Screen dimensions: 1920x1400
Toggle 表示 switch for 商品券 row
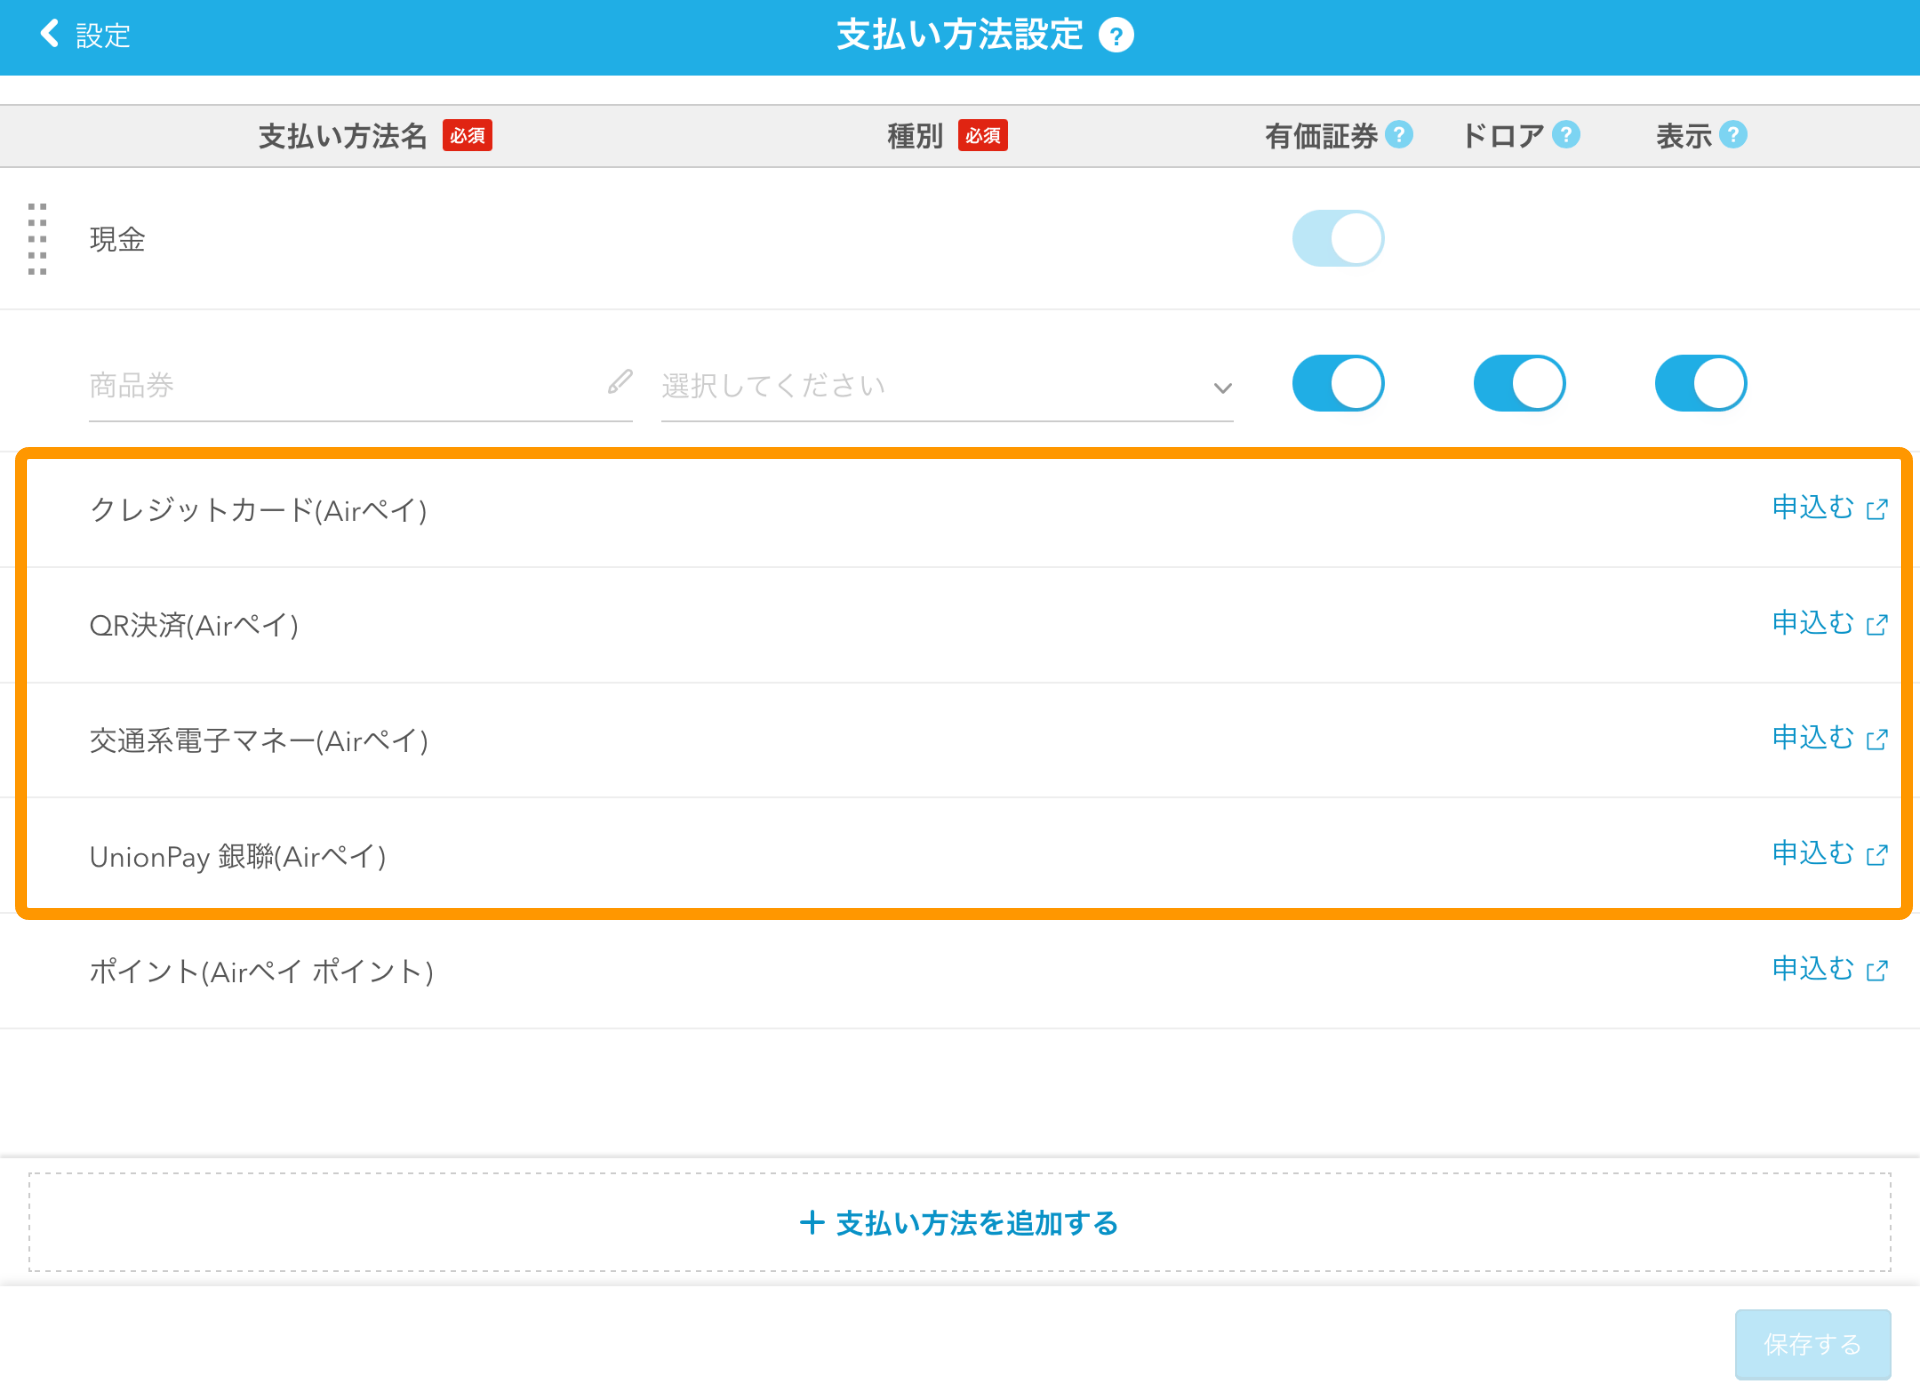coord(1700,383)
